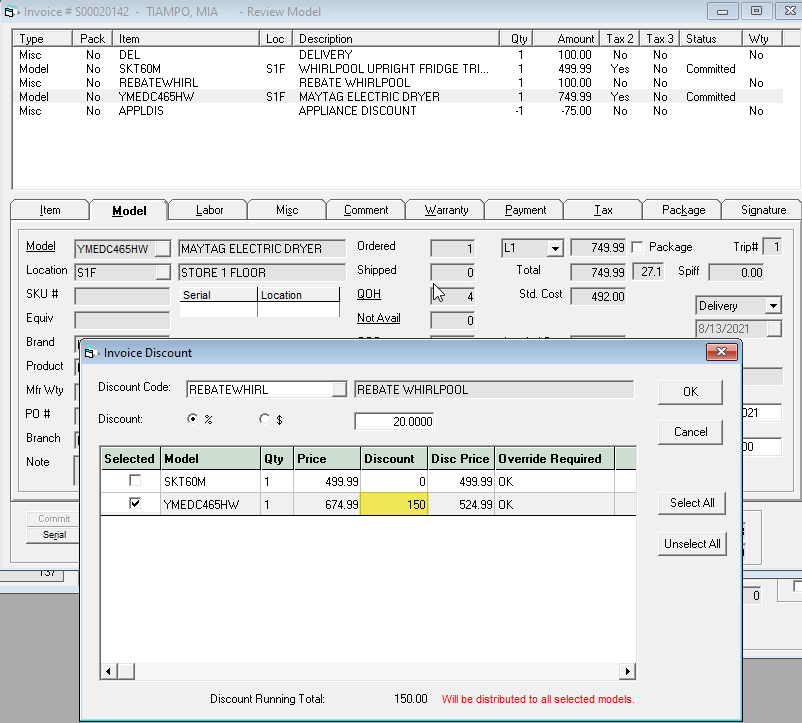Select the SKT60M Whirlpool fridge invoice row
The height and width of the screenshot is (723, 802).
[398, 69]
